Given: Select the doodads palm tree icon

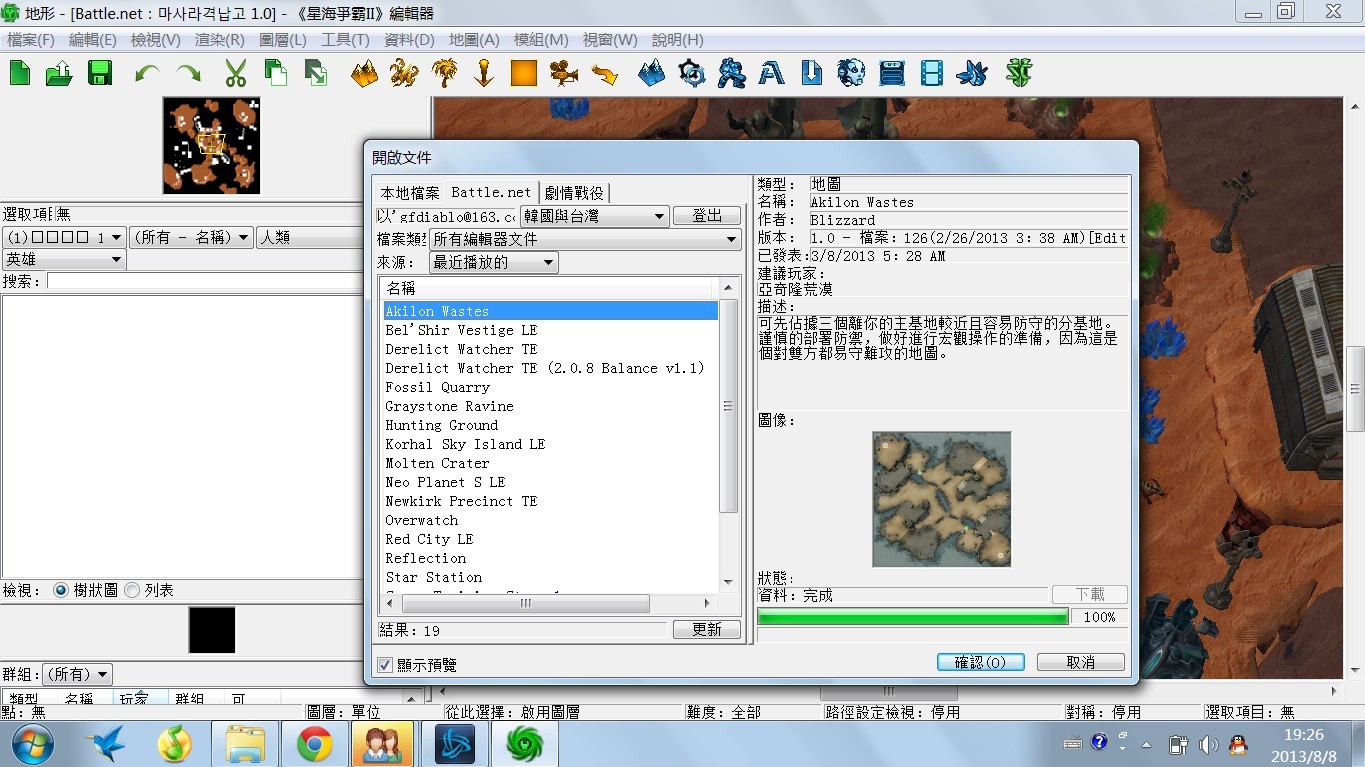Looking at the screenshot, I should 445,73.
